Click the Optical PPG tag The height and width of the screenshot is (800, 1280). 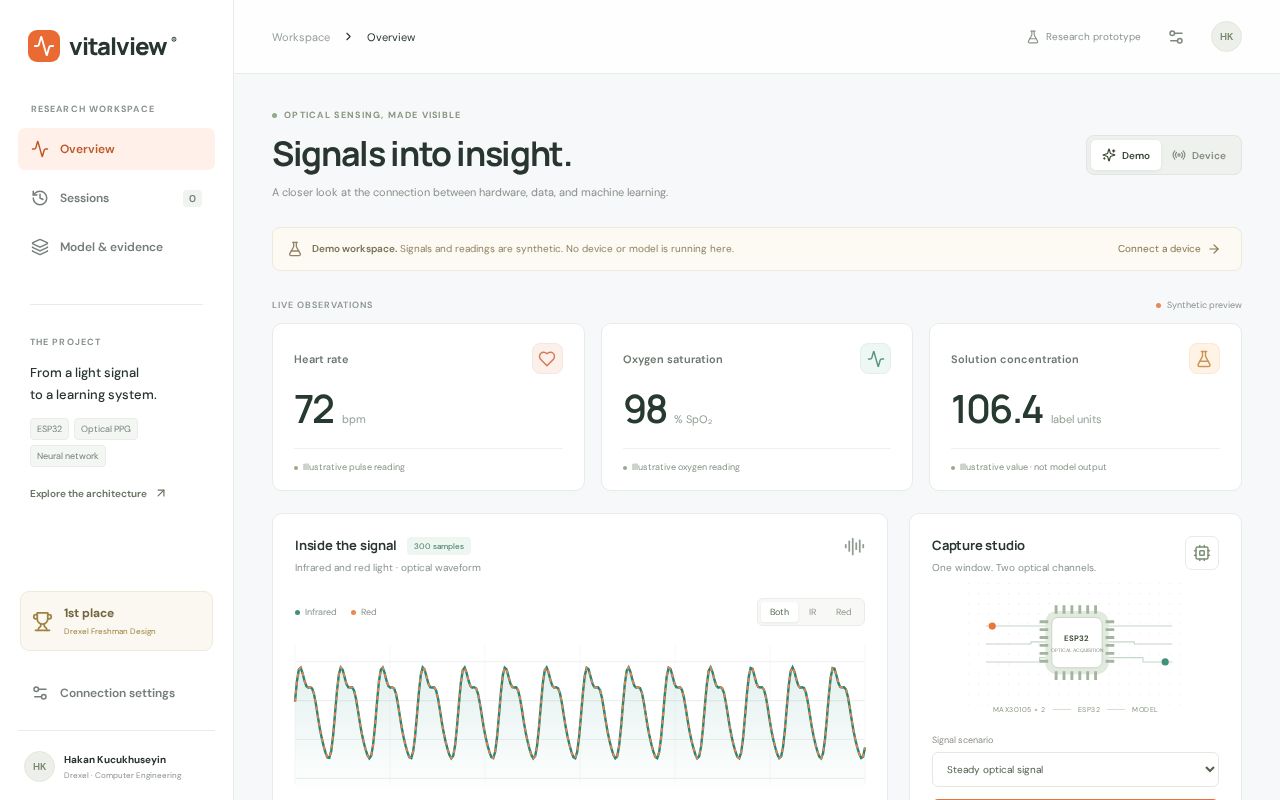pyautogui.click(x=106, y=429)
